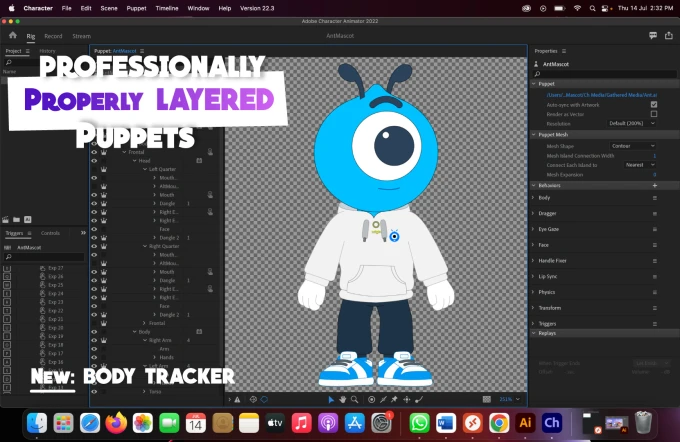Open the Resolution Default (200%) dropdown

(x=631, y=124)
